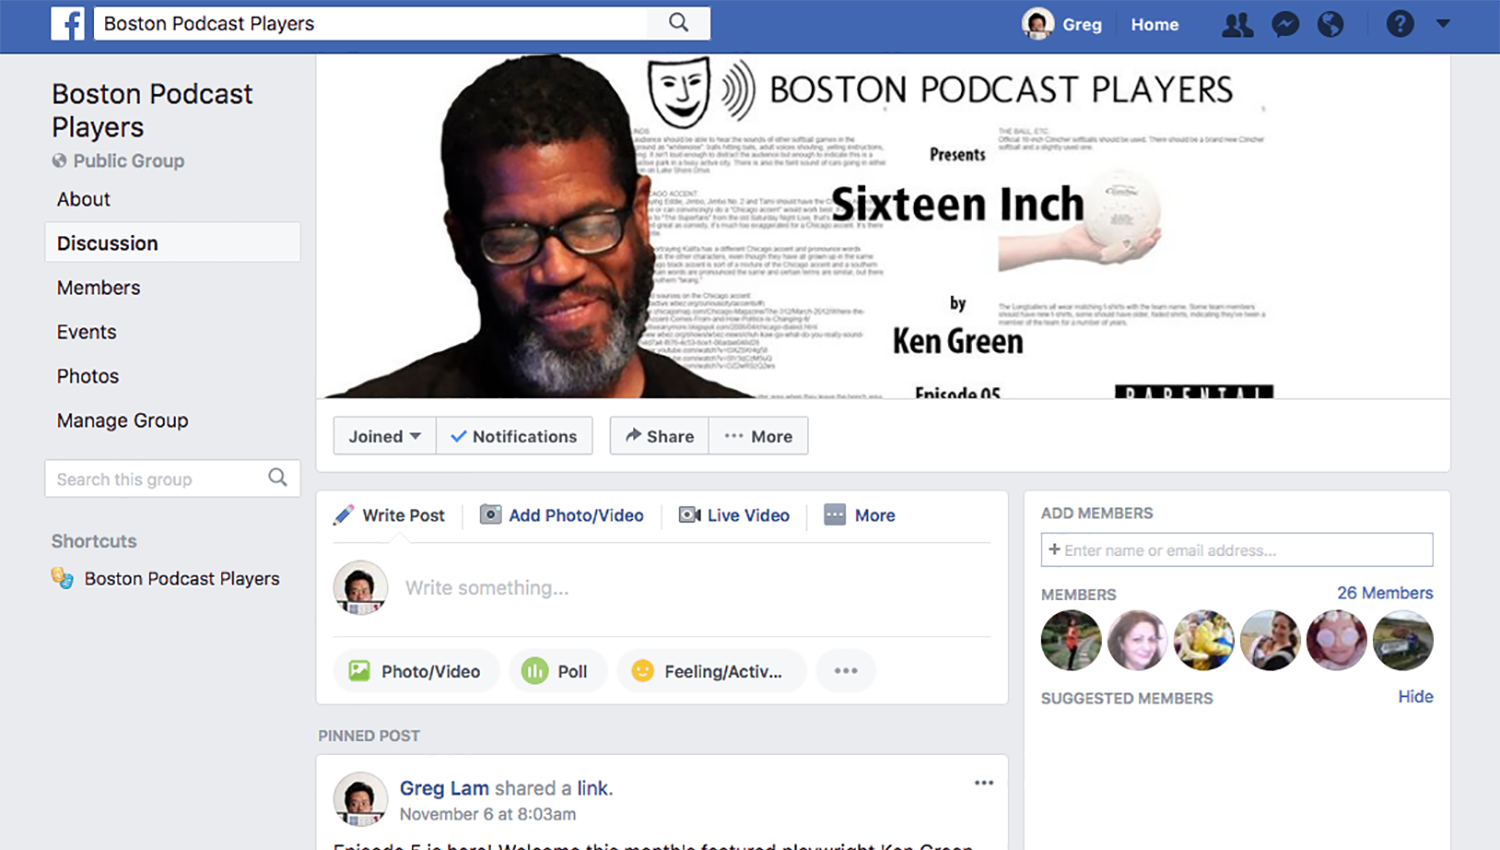Image resolution: width=1500 pixels, height=850 pixels.
Task: Click the Poll pill button
Action: coord(557,671)
